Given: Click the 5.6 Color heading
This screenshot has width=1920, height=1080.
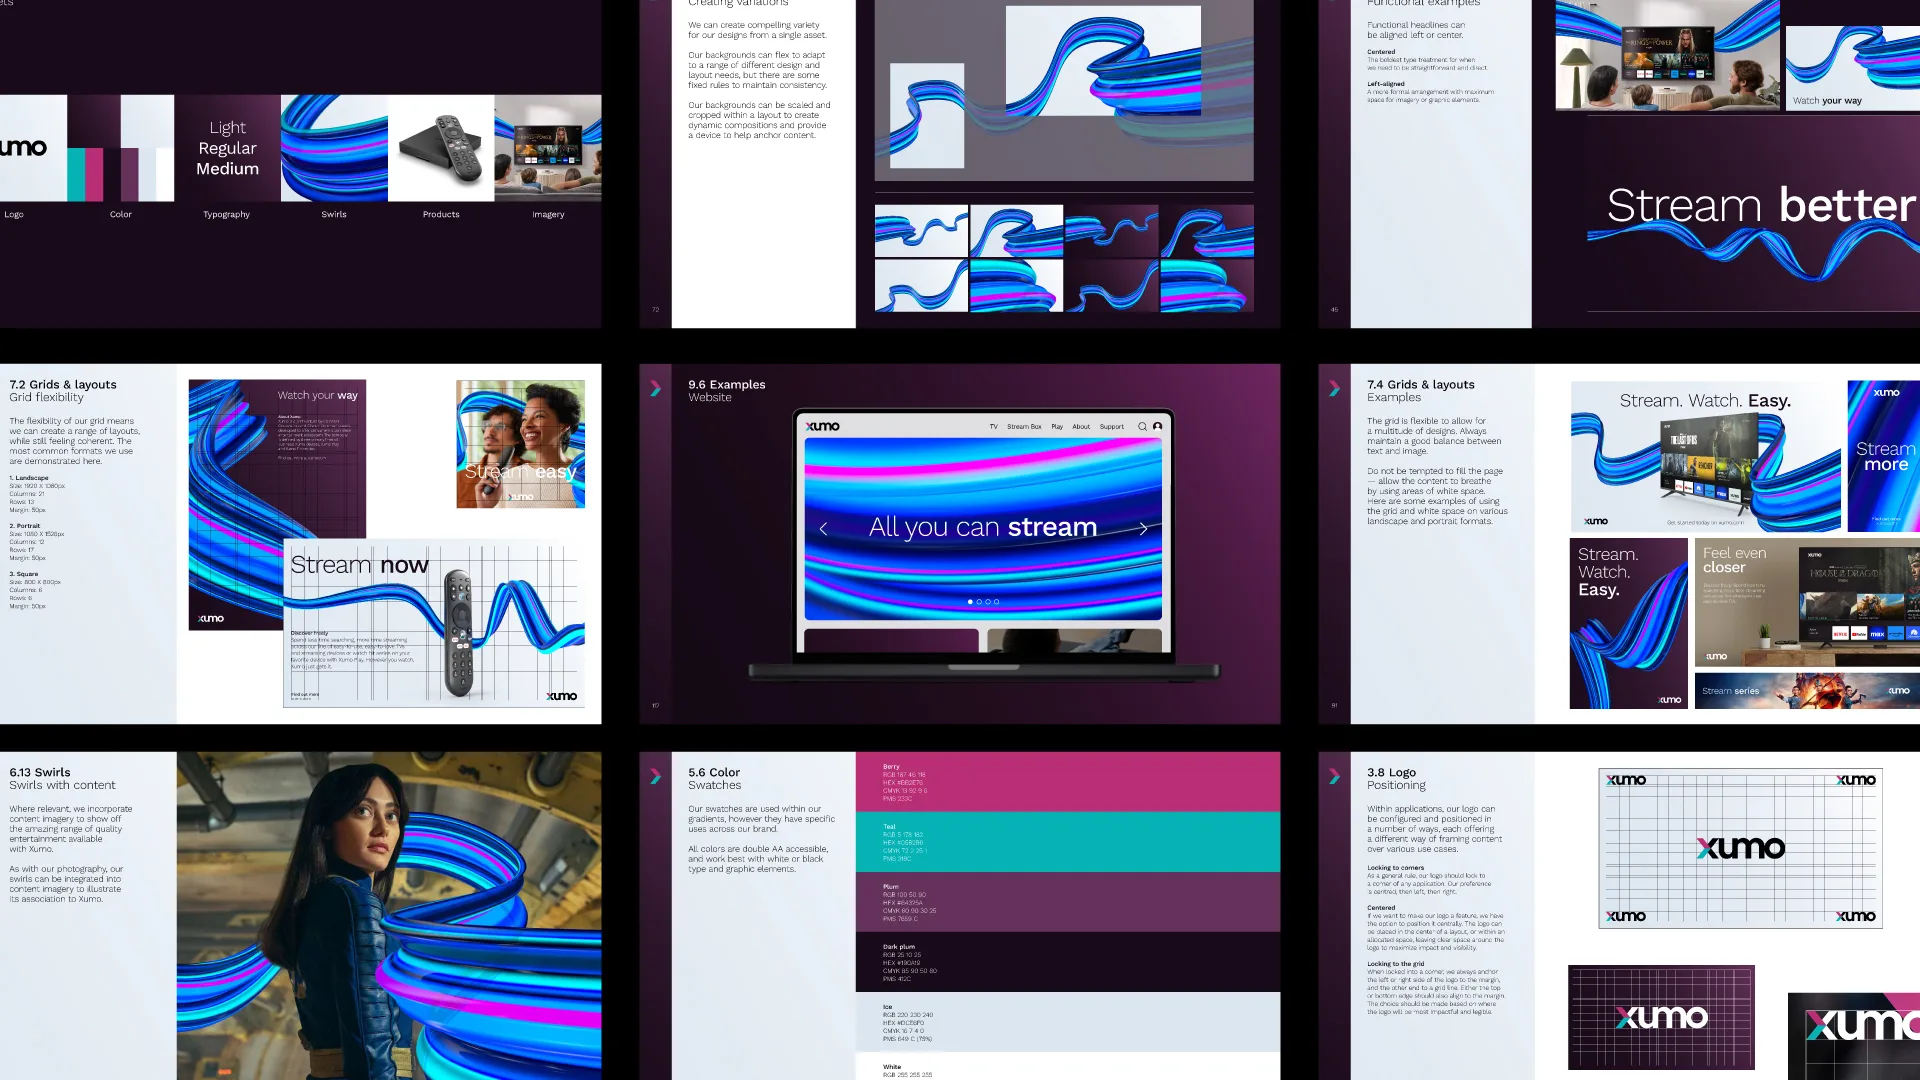Looking at the screenshot, I should coord(714,772).
